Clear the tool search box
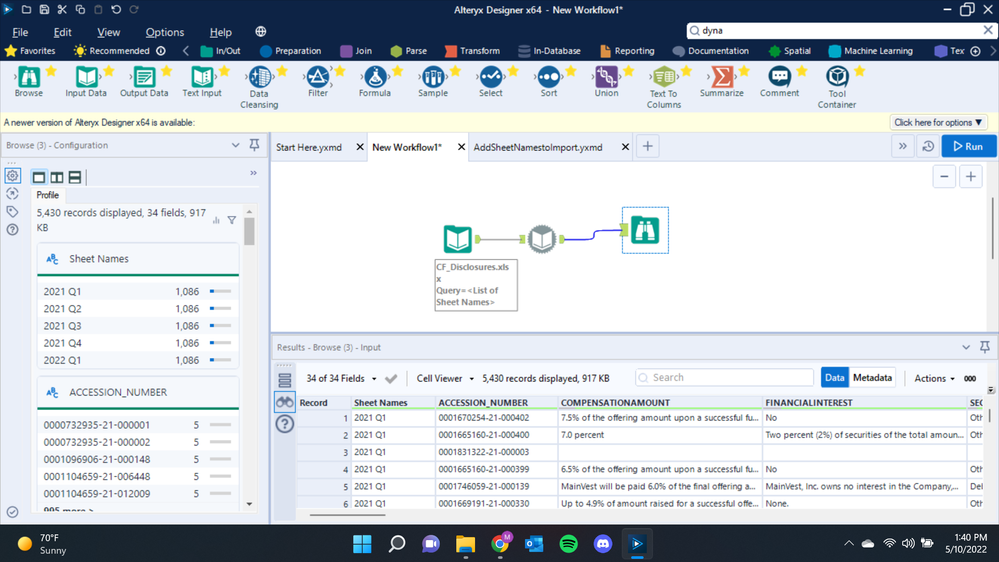 tap(988, 30)
